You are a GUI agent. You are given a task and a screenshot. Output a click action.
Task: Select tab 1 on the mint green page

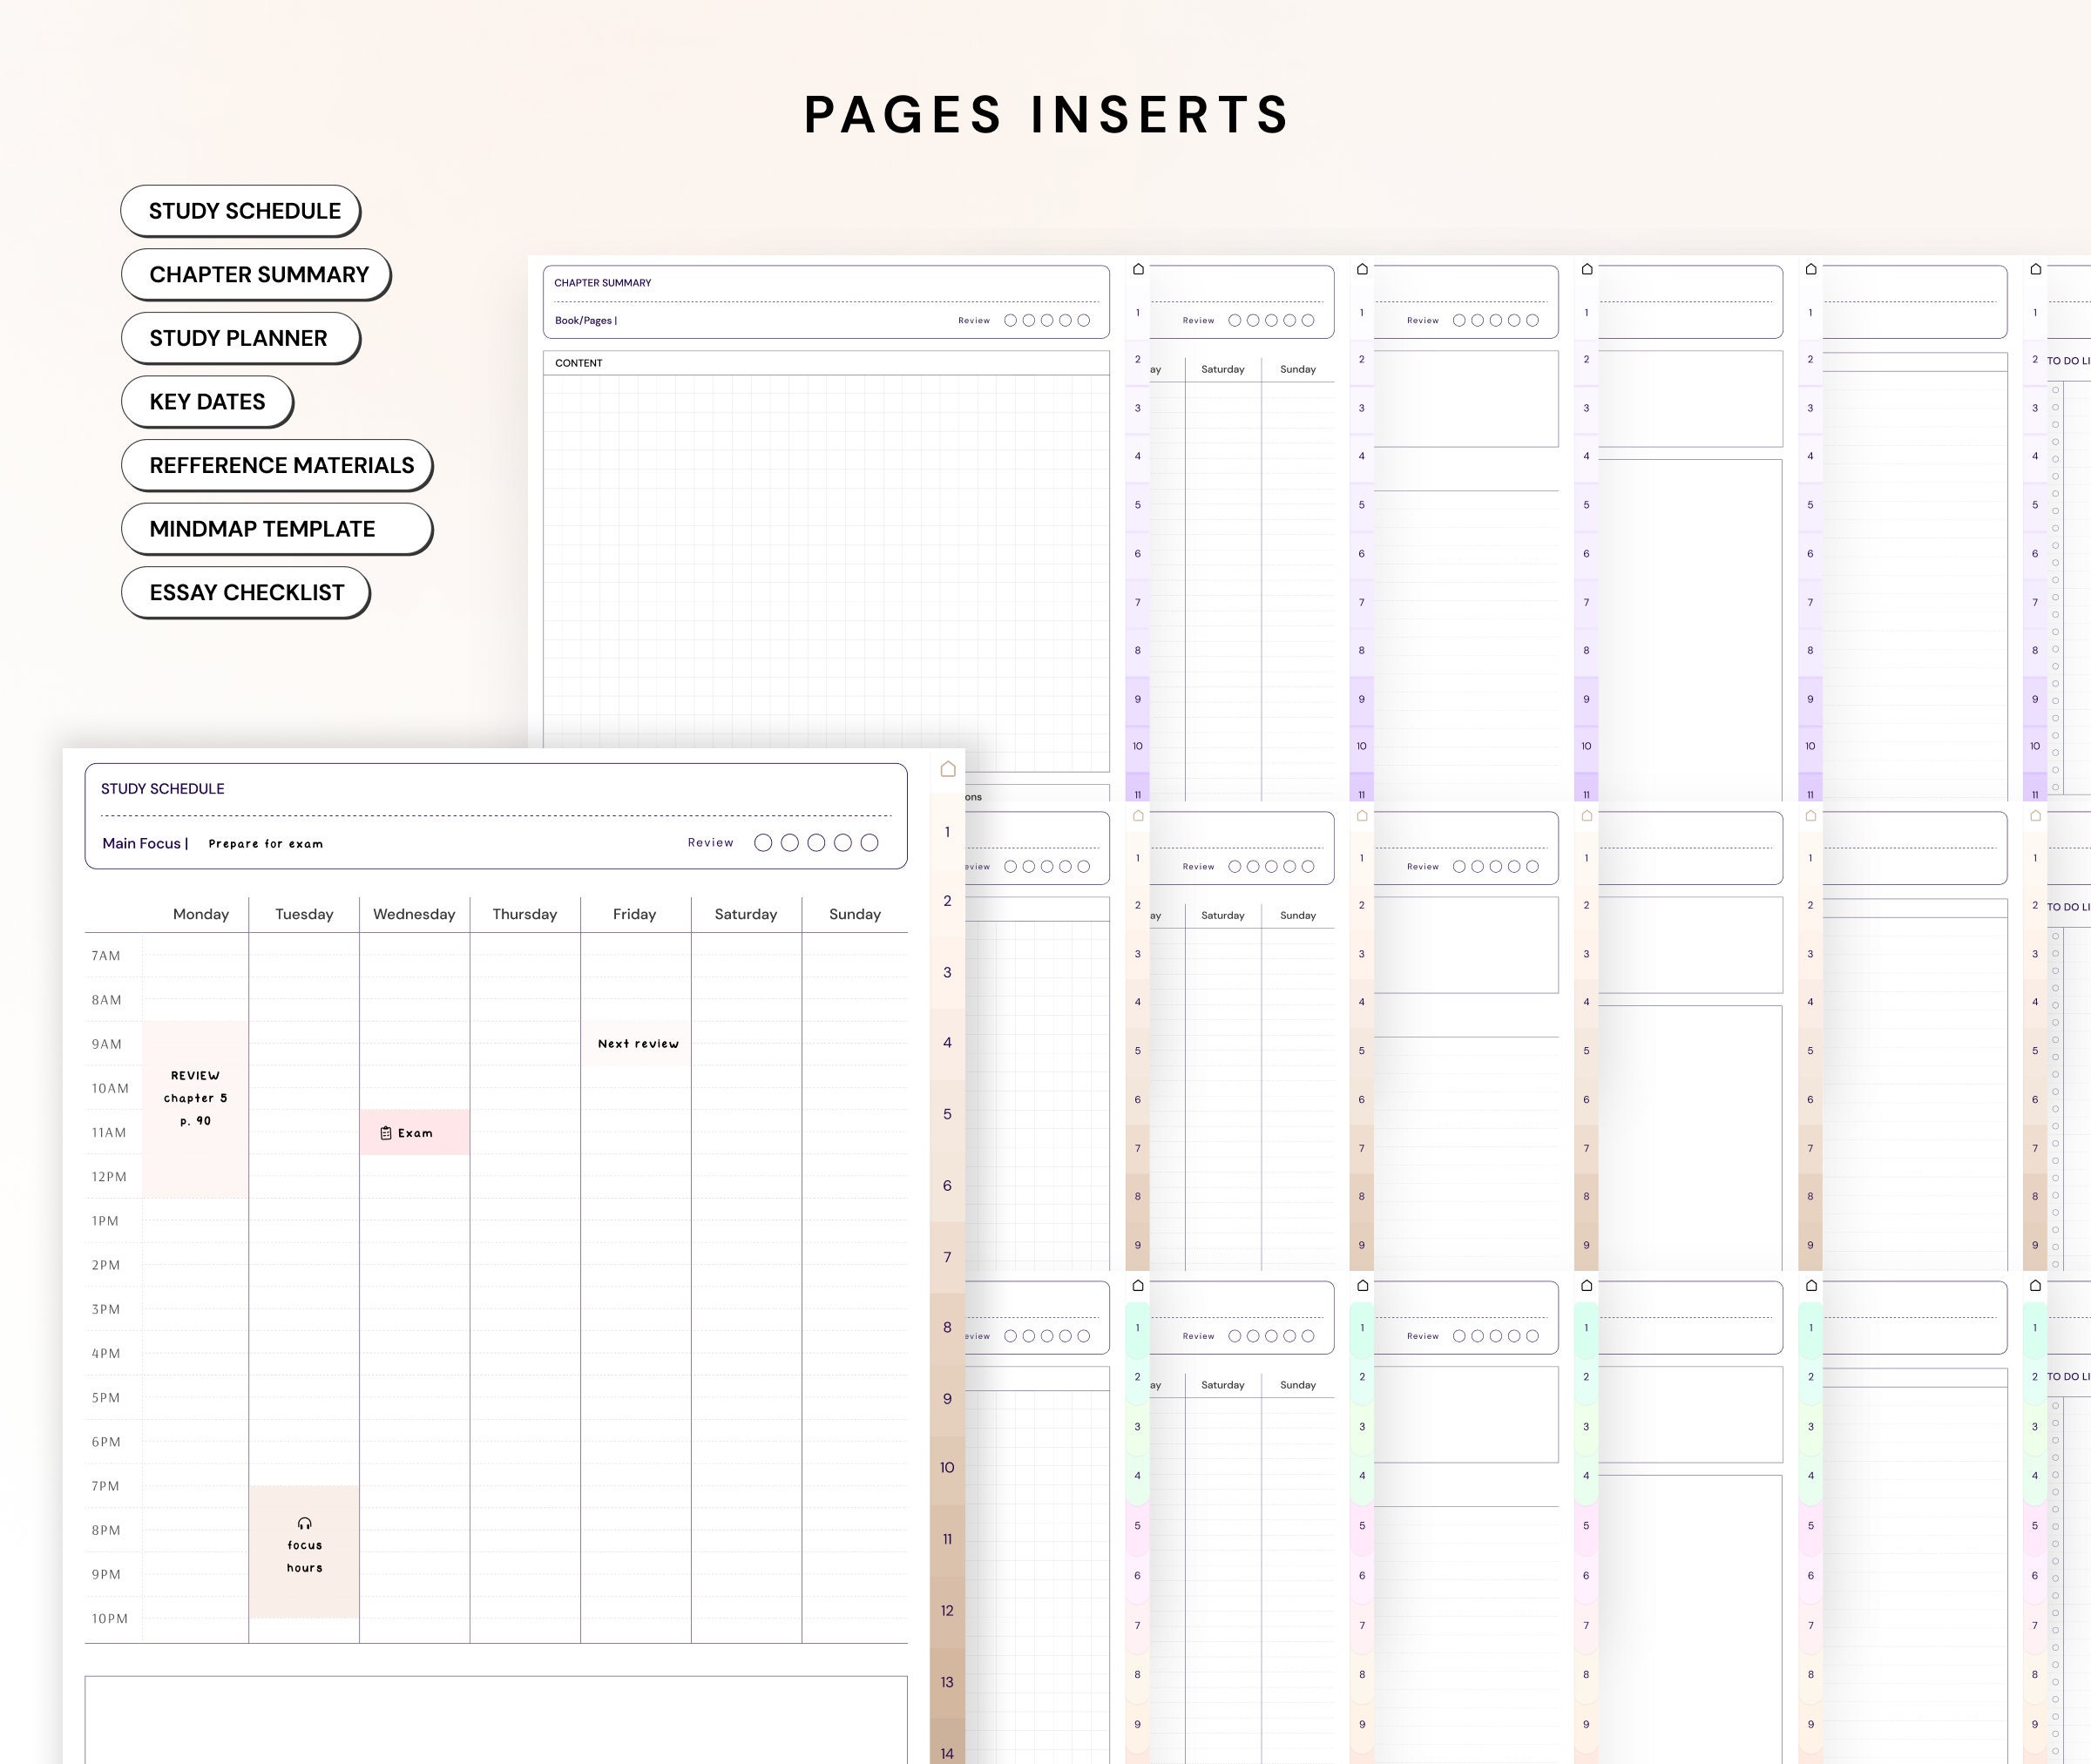(1136, 1330)
